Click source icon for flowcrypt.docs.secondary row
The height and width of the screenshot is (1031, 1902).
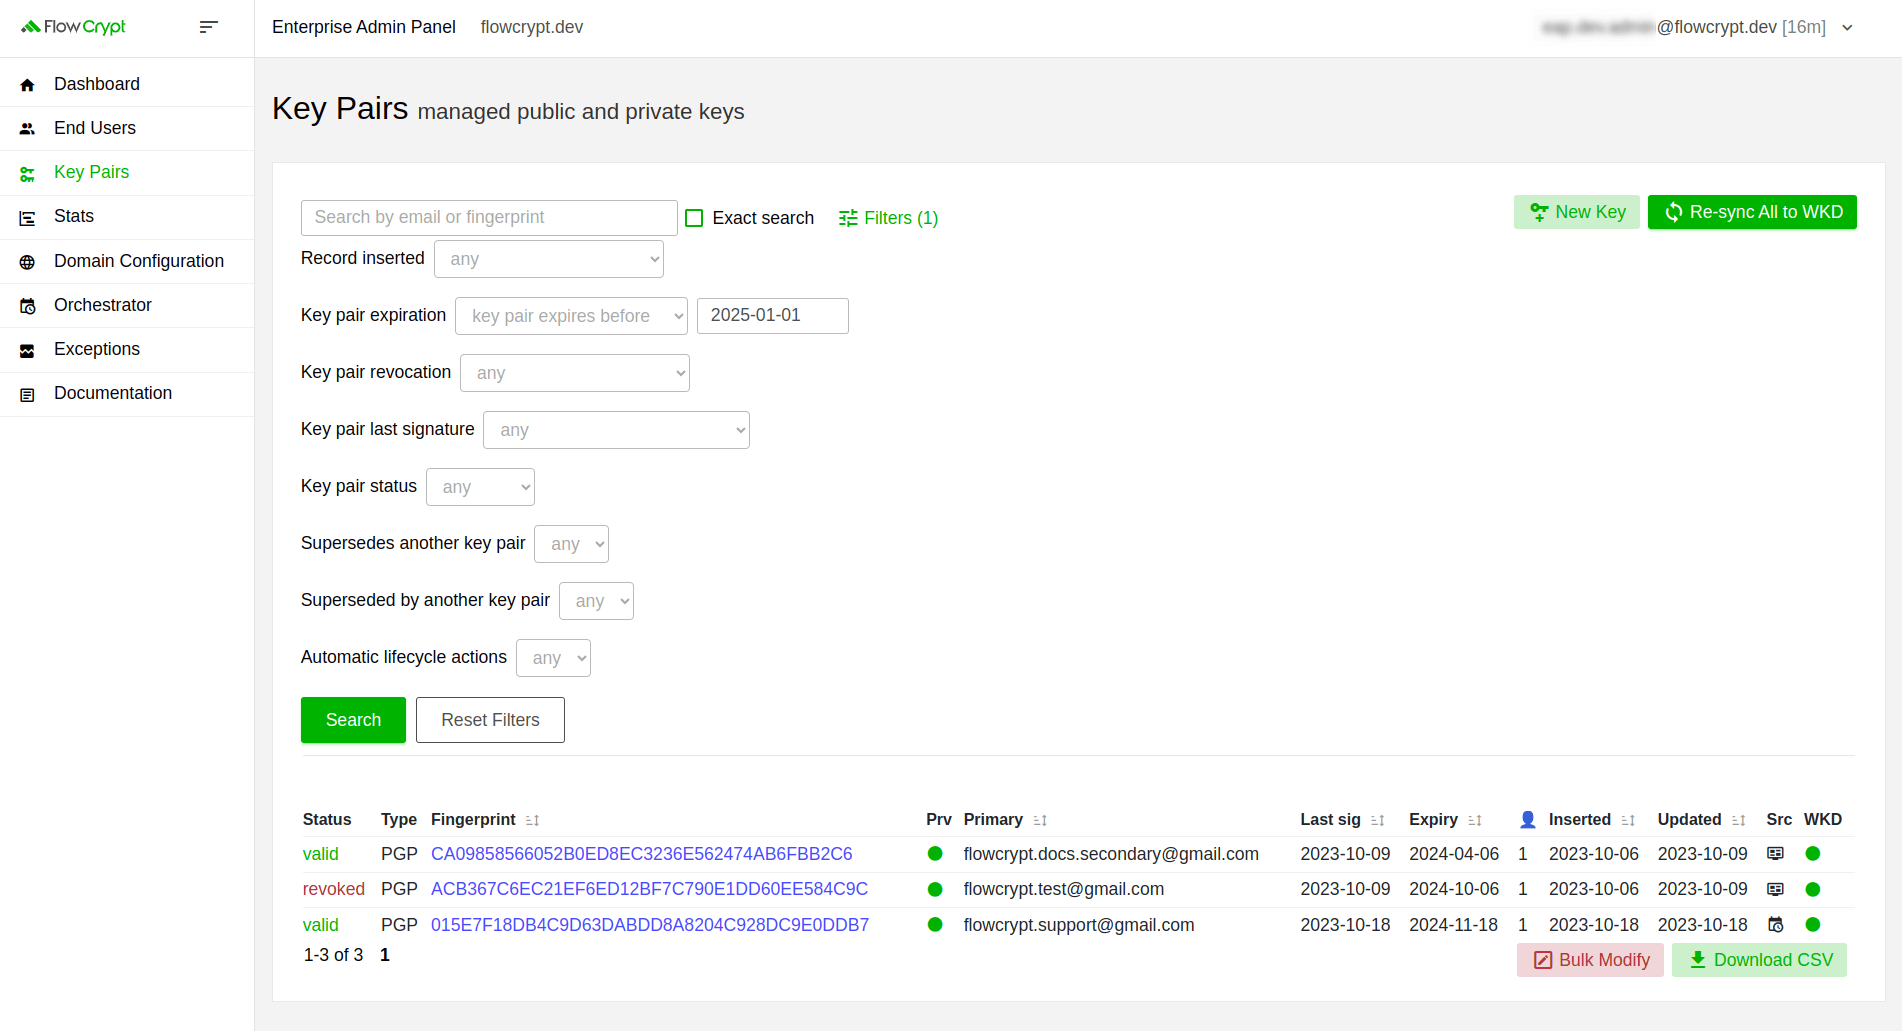coord(1775,854)
